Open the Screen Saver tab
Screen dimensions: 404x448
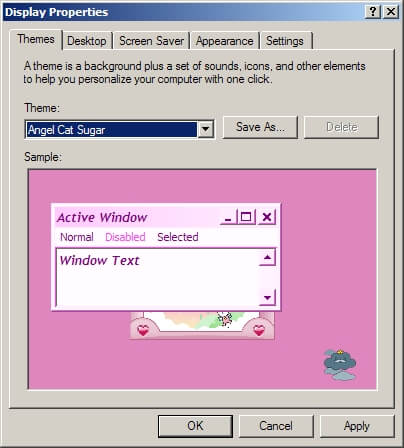(151, 41)
